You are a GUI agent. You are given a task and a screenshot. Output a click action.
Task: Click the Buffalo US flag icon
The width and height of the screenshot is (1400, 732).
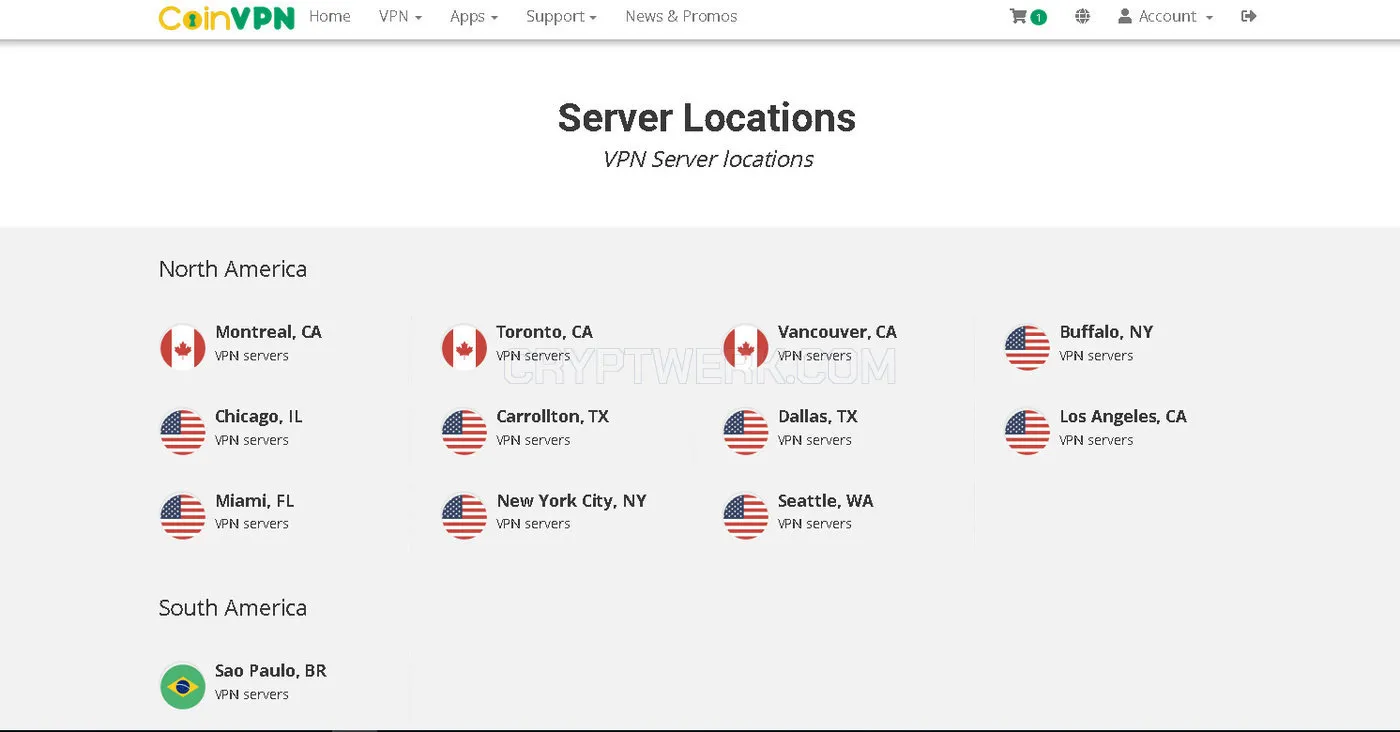click(x=1027, y=347)
